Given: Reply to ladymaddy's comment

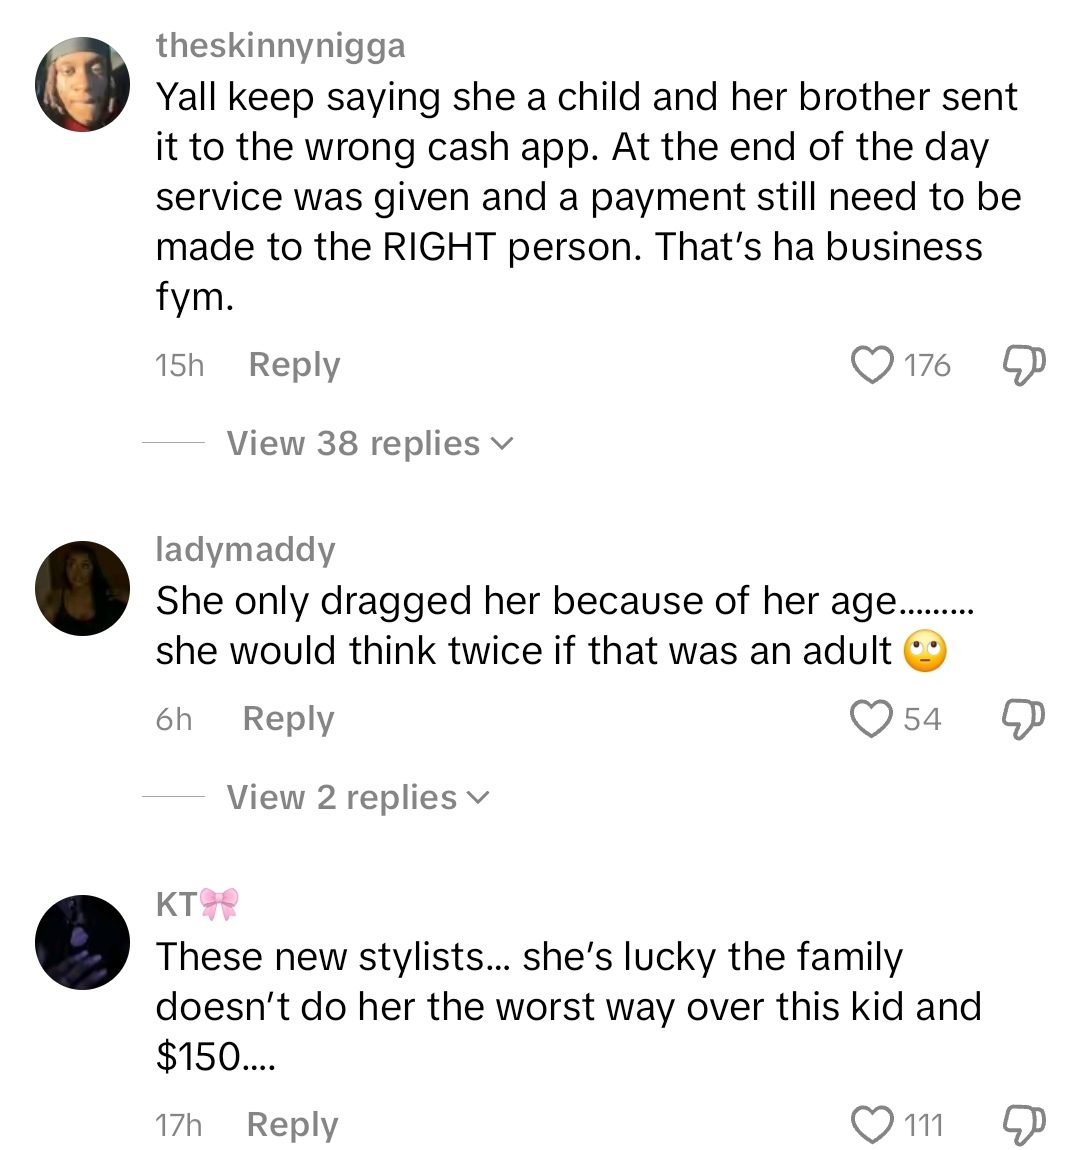Looking at the screenshot, I should [x=288, y=719].
